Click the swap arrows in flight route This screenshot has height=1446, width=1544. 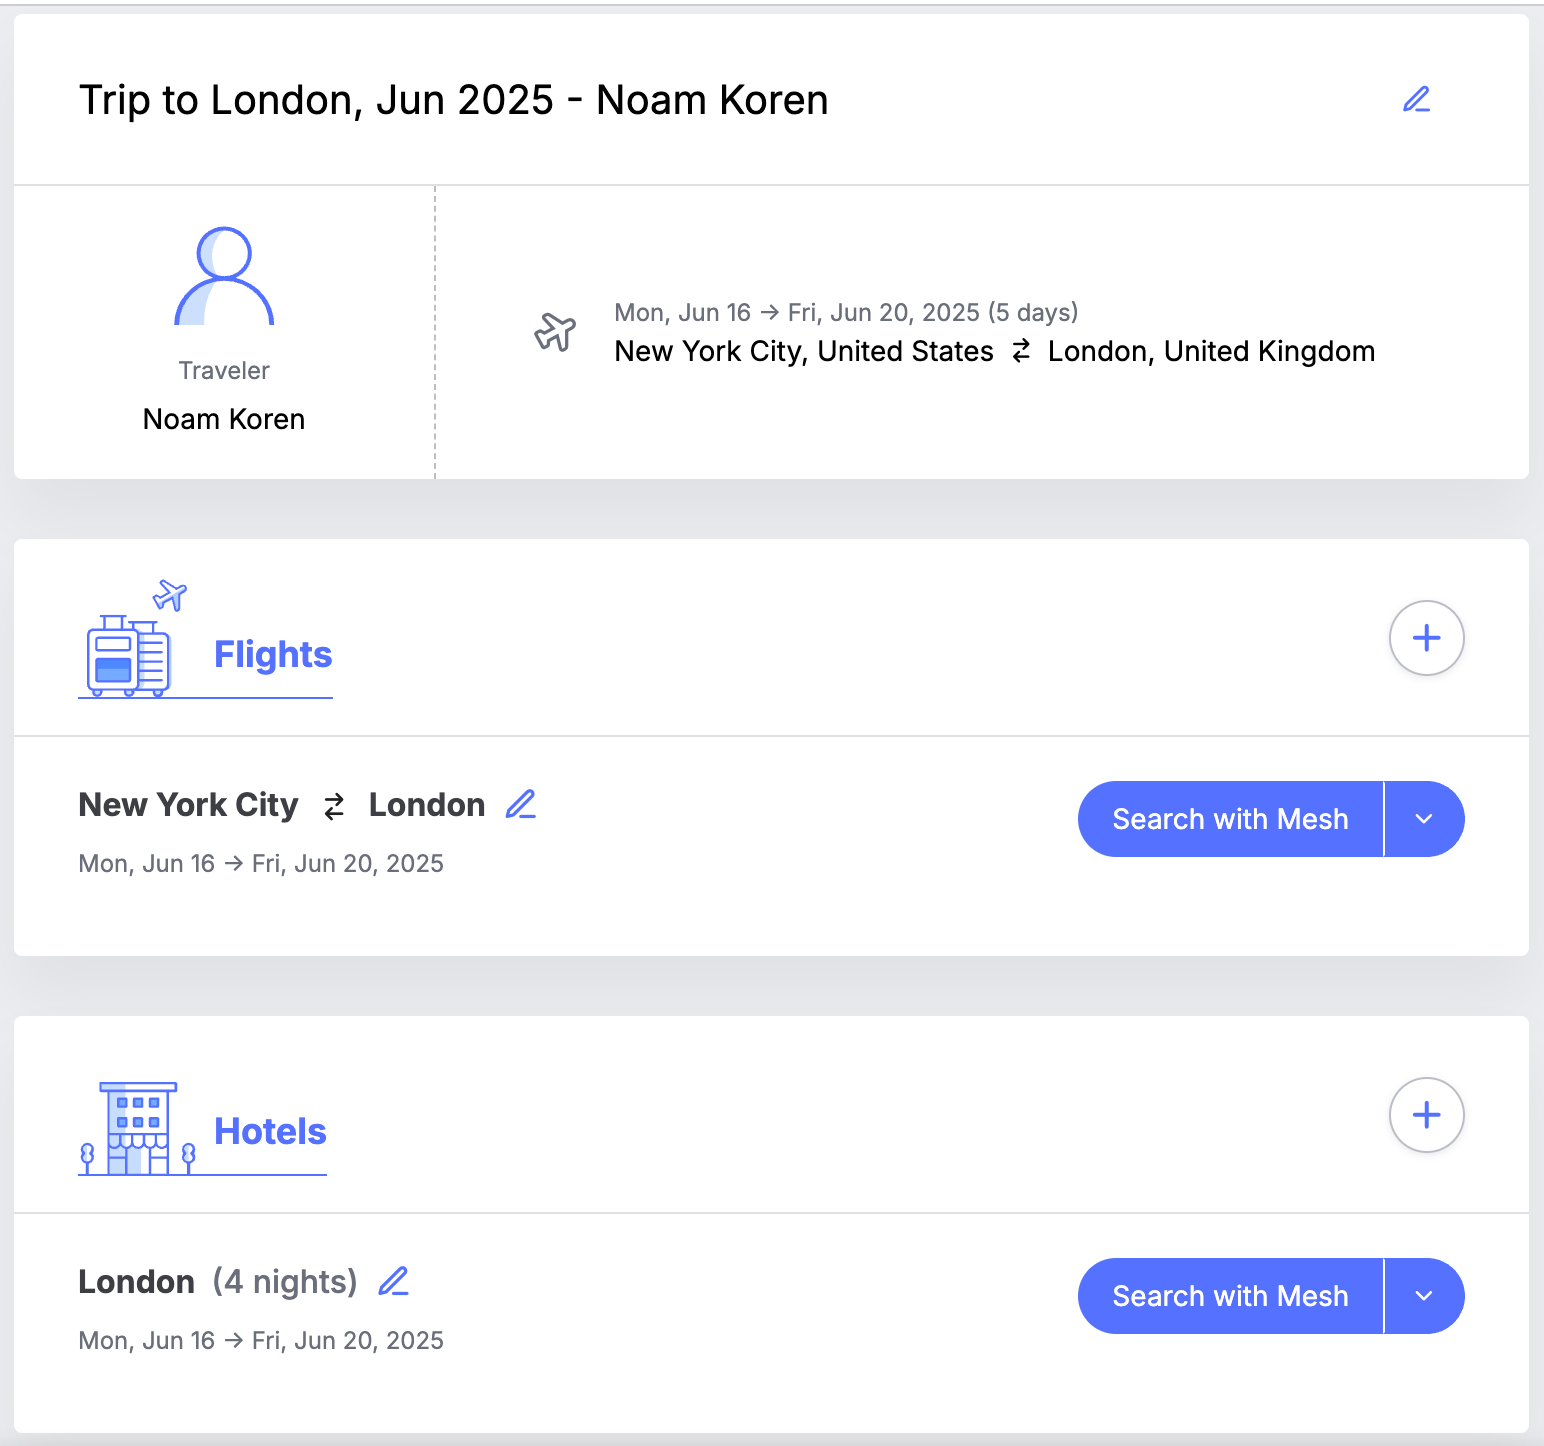[x=334, y=805]
